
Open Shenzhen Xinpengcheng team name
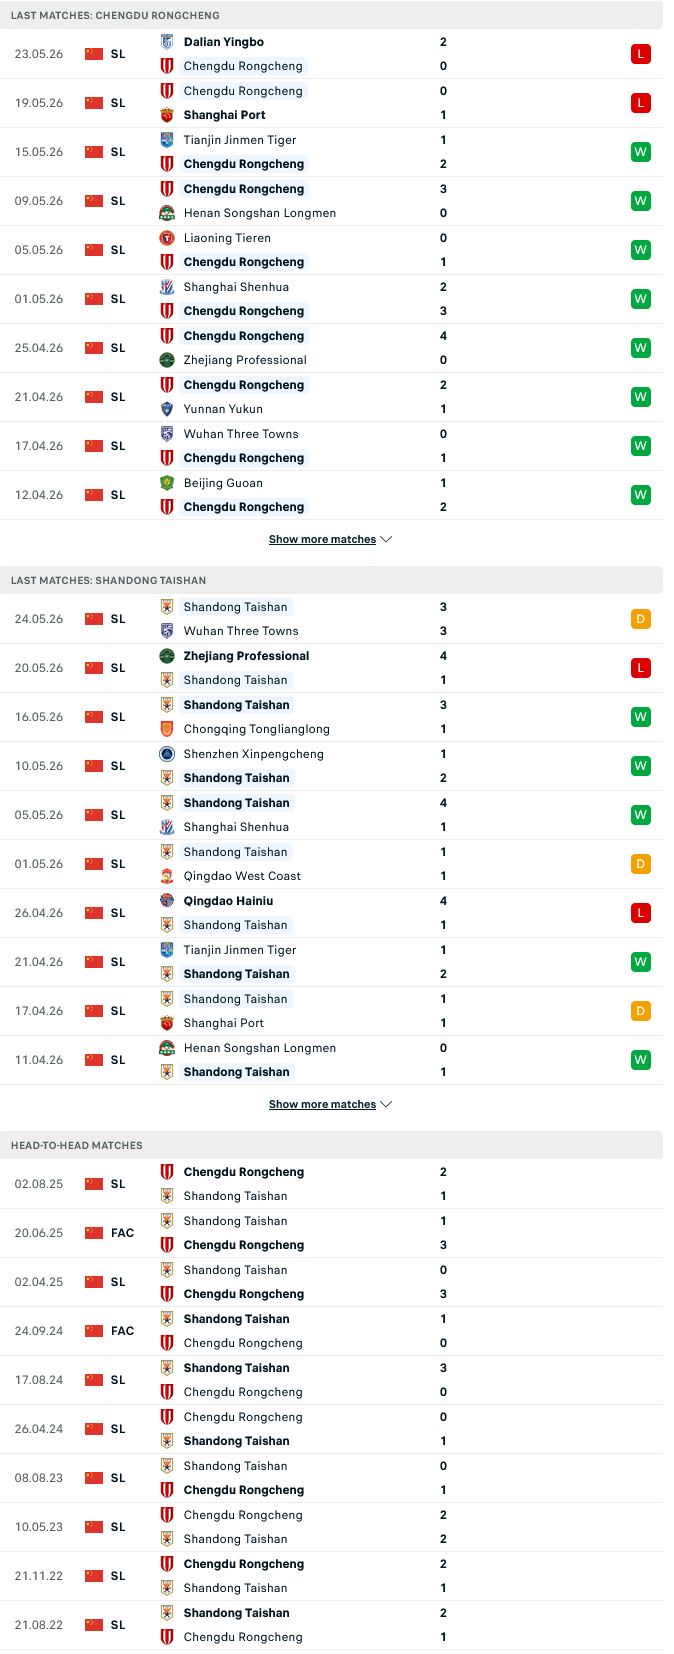pos(254,754)
